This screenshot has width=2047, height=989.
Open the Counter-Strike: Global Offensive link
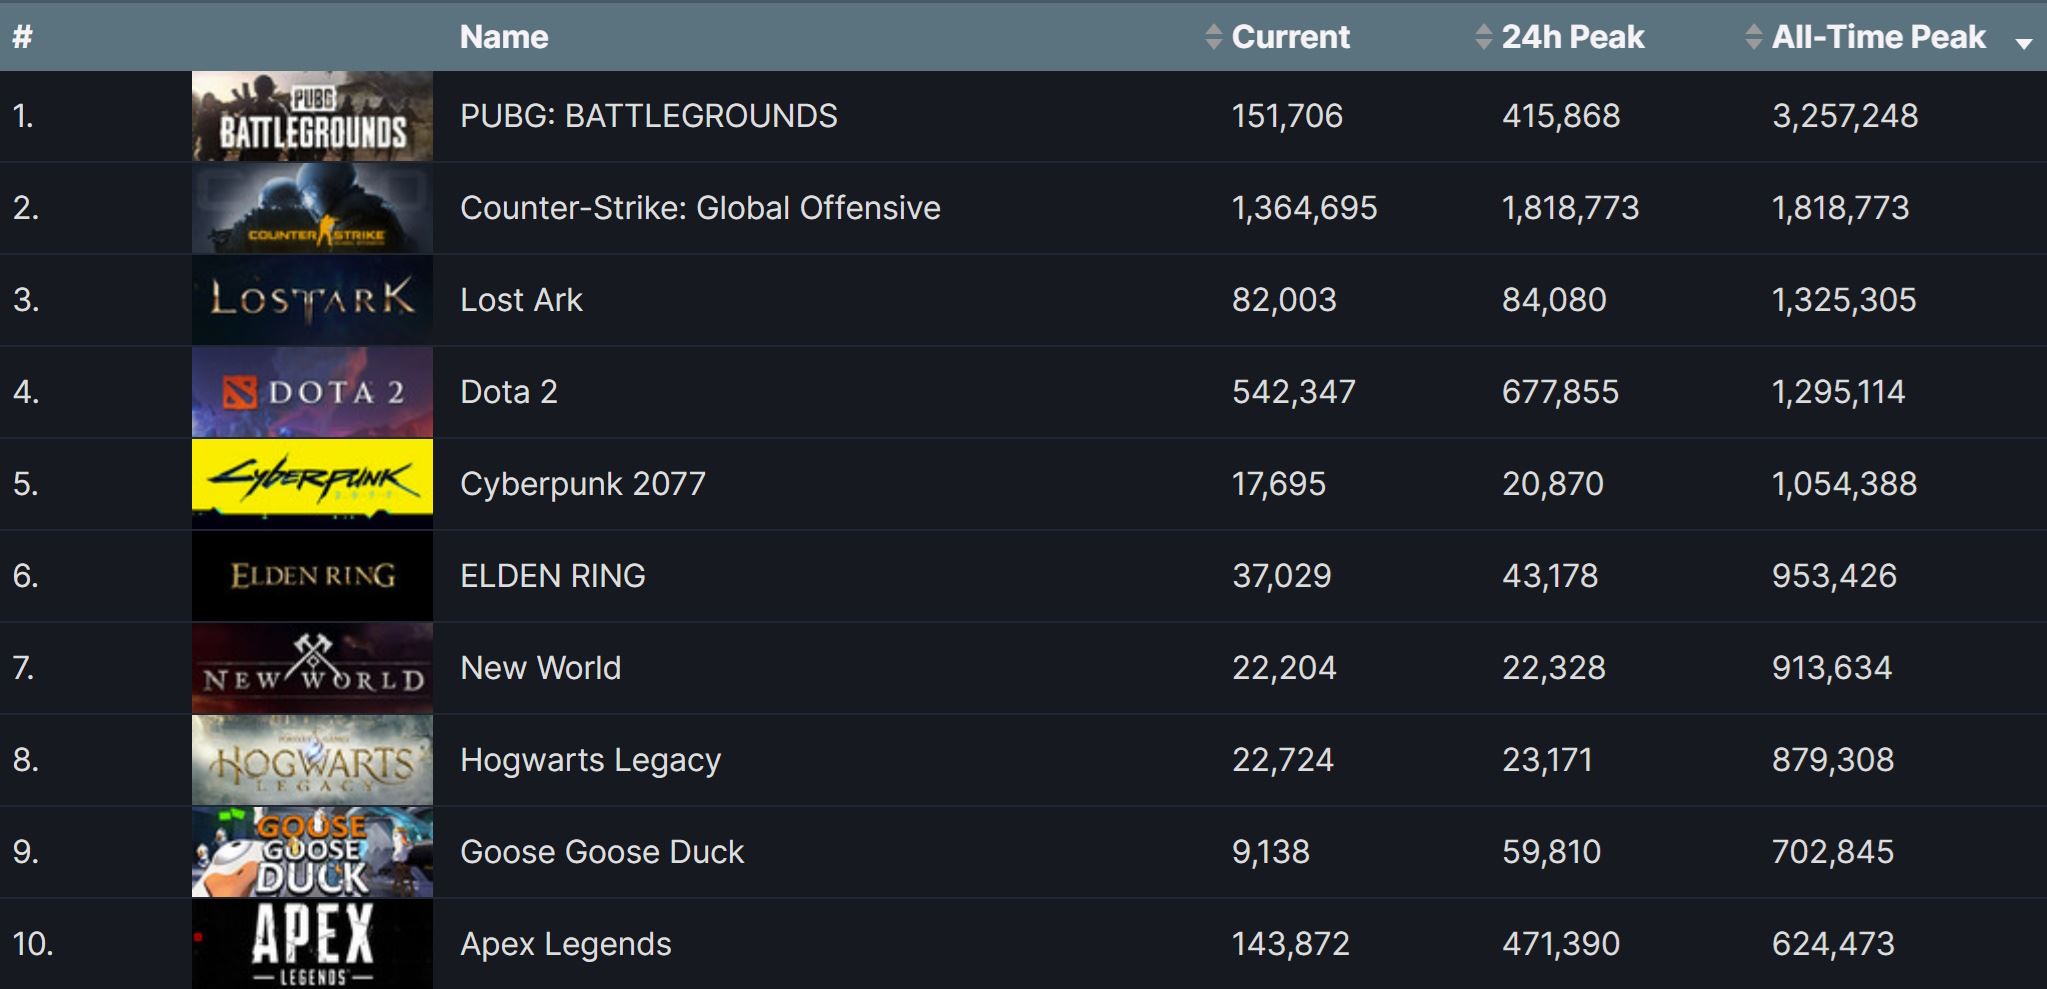700,208
